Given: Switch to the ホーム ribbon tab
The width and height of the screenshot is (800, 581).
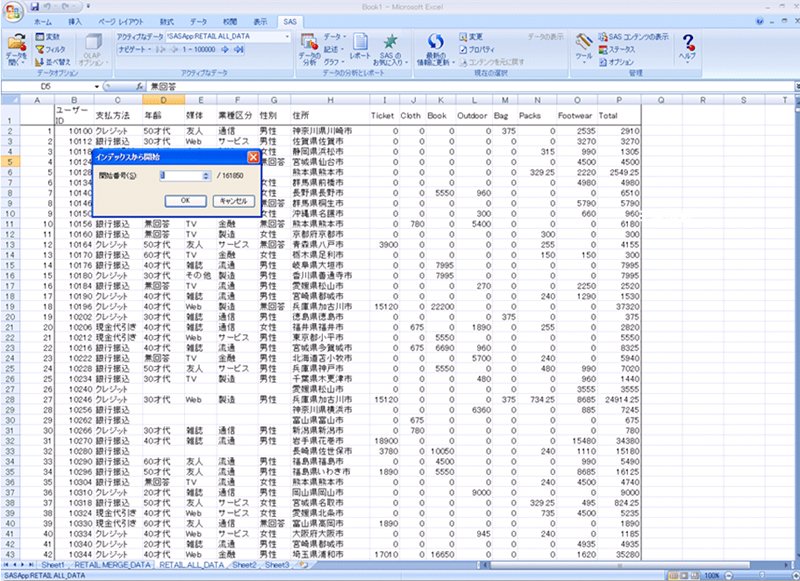Looking at the screenshot, I should pos(42,21).
